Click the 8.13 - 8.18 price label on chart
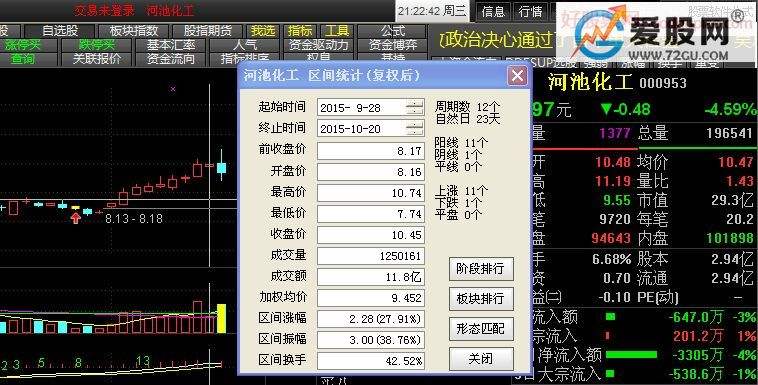Image resolution: width=758 pixels, height=385 pixels. point(134,219)
